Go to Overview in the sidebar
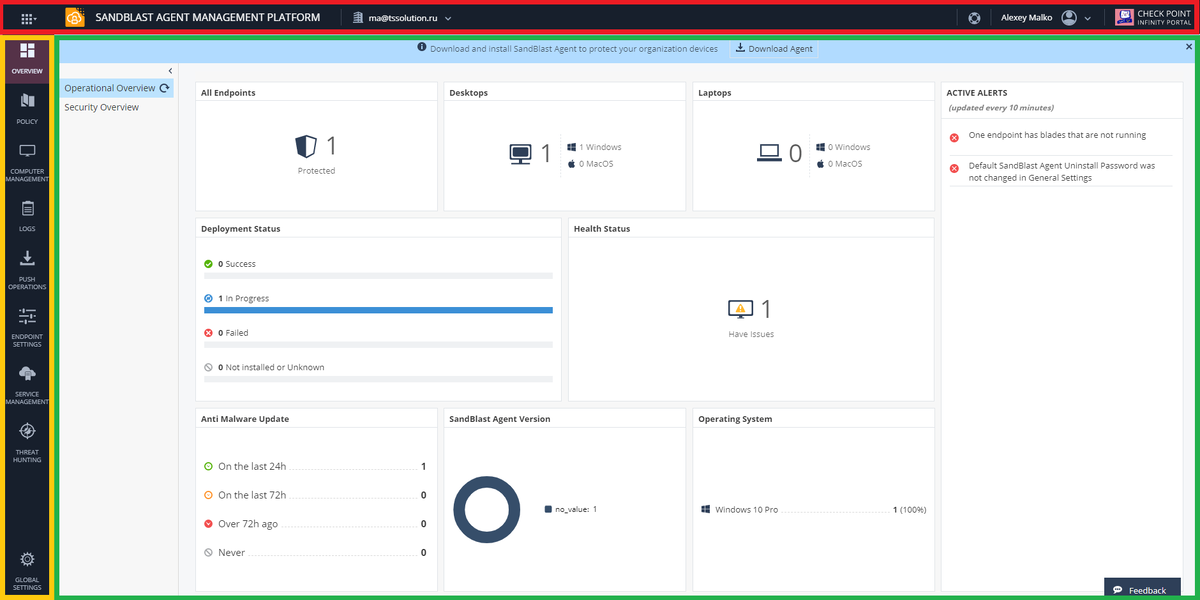This screenshot has width=1200, height=600. click(28, 60)
